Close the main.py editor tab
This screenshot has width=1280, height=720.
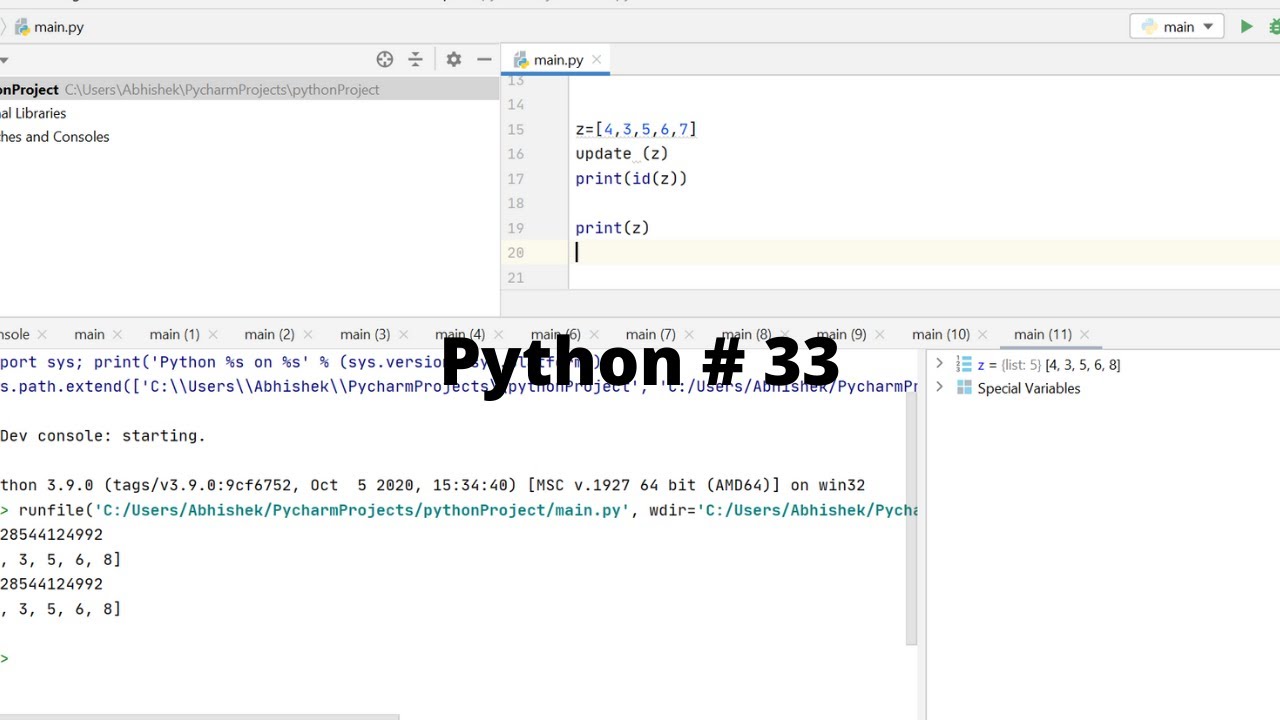597,59
